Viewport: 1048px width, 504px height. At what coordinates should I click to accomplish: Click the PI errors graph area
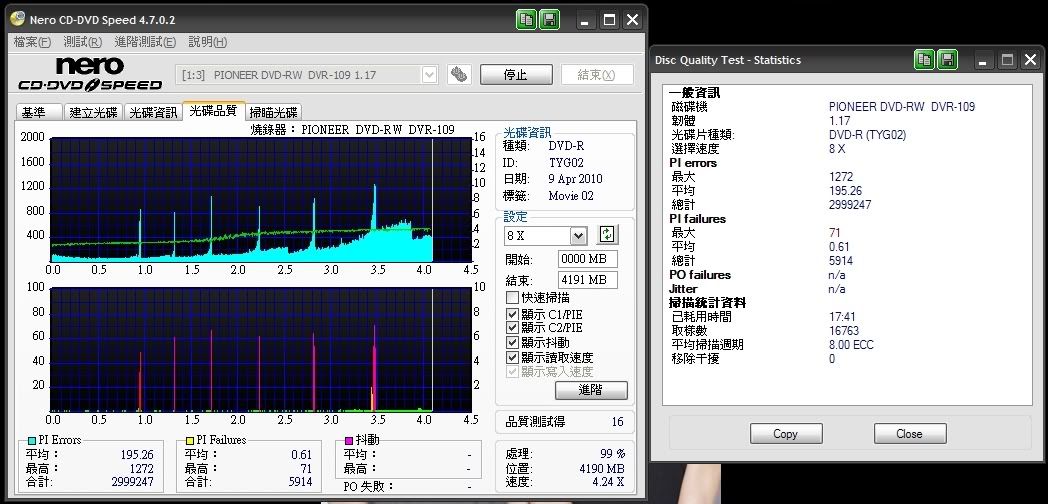pos(261,199)
